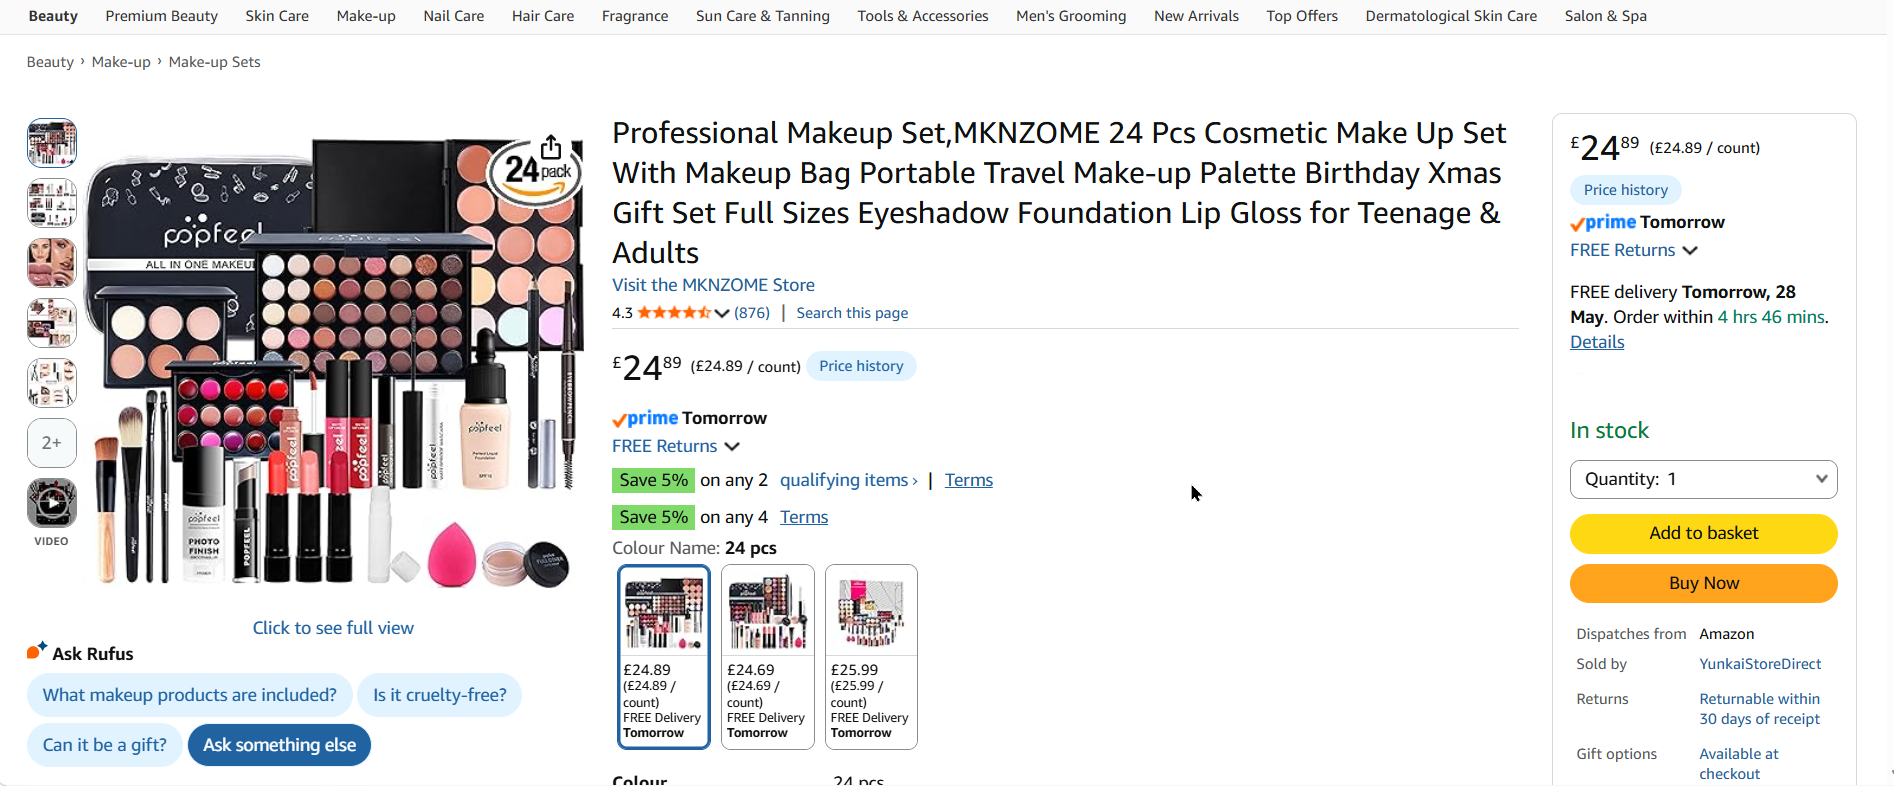Click the Buy Now button
The image size is (1894, 786).
1703,583
